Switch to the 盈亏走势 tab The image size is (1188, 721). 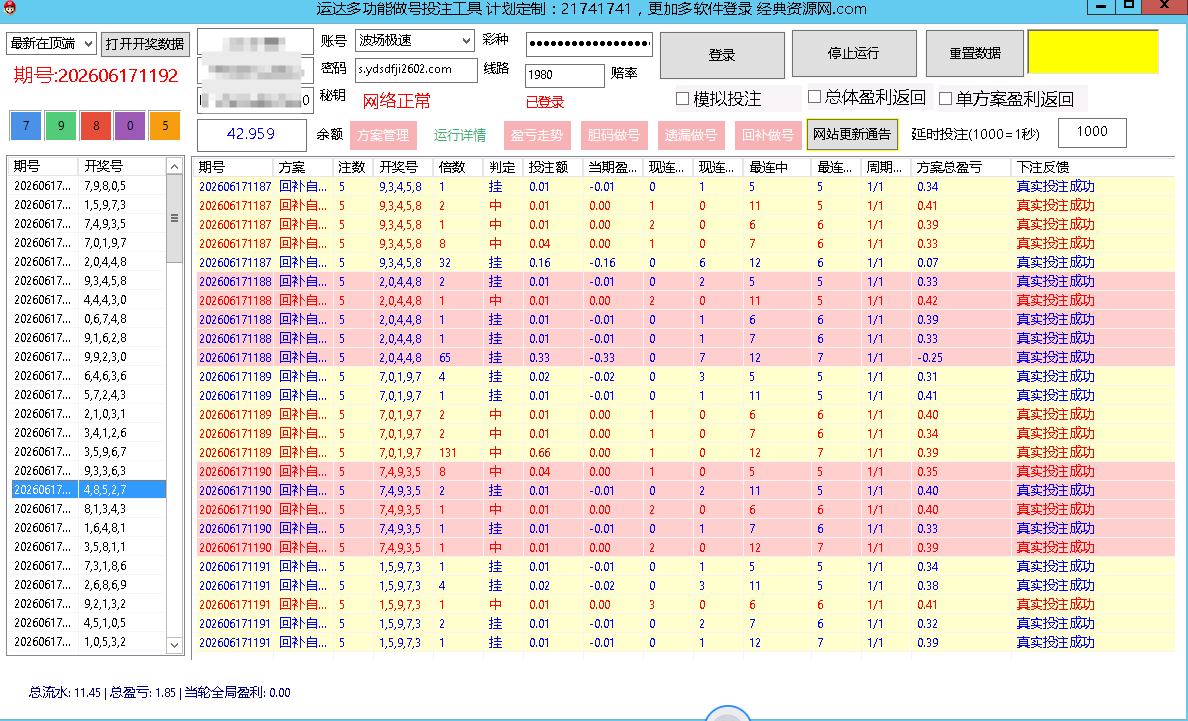[x=536, y=136]
